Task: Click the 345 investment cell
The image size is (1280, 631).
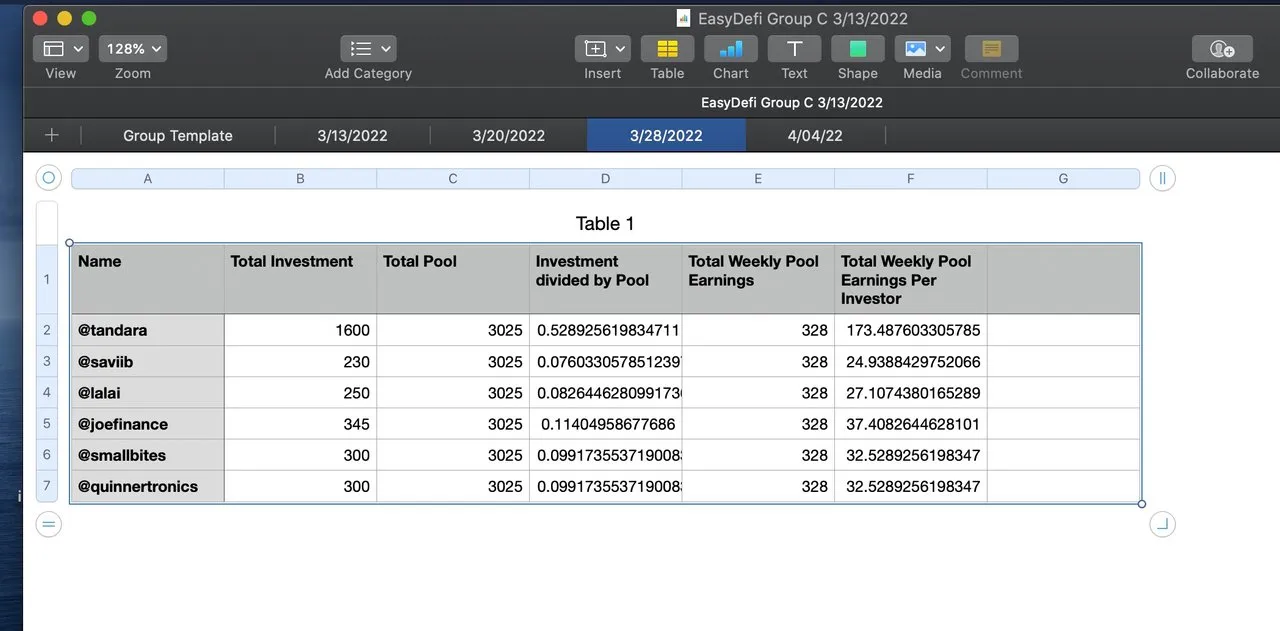Action: (x=300, y=423)
